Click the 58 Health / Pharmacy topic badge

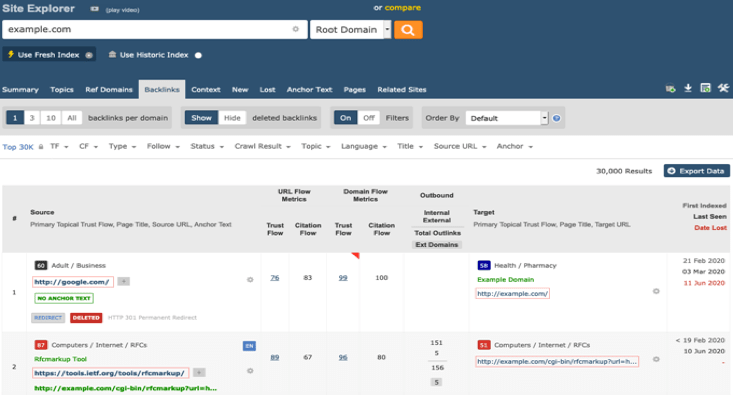click(484, 266)
